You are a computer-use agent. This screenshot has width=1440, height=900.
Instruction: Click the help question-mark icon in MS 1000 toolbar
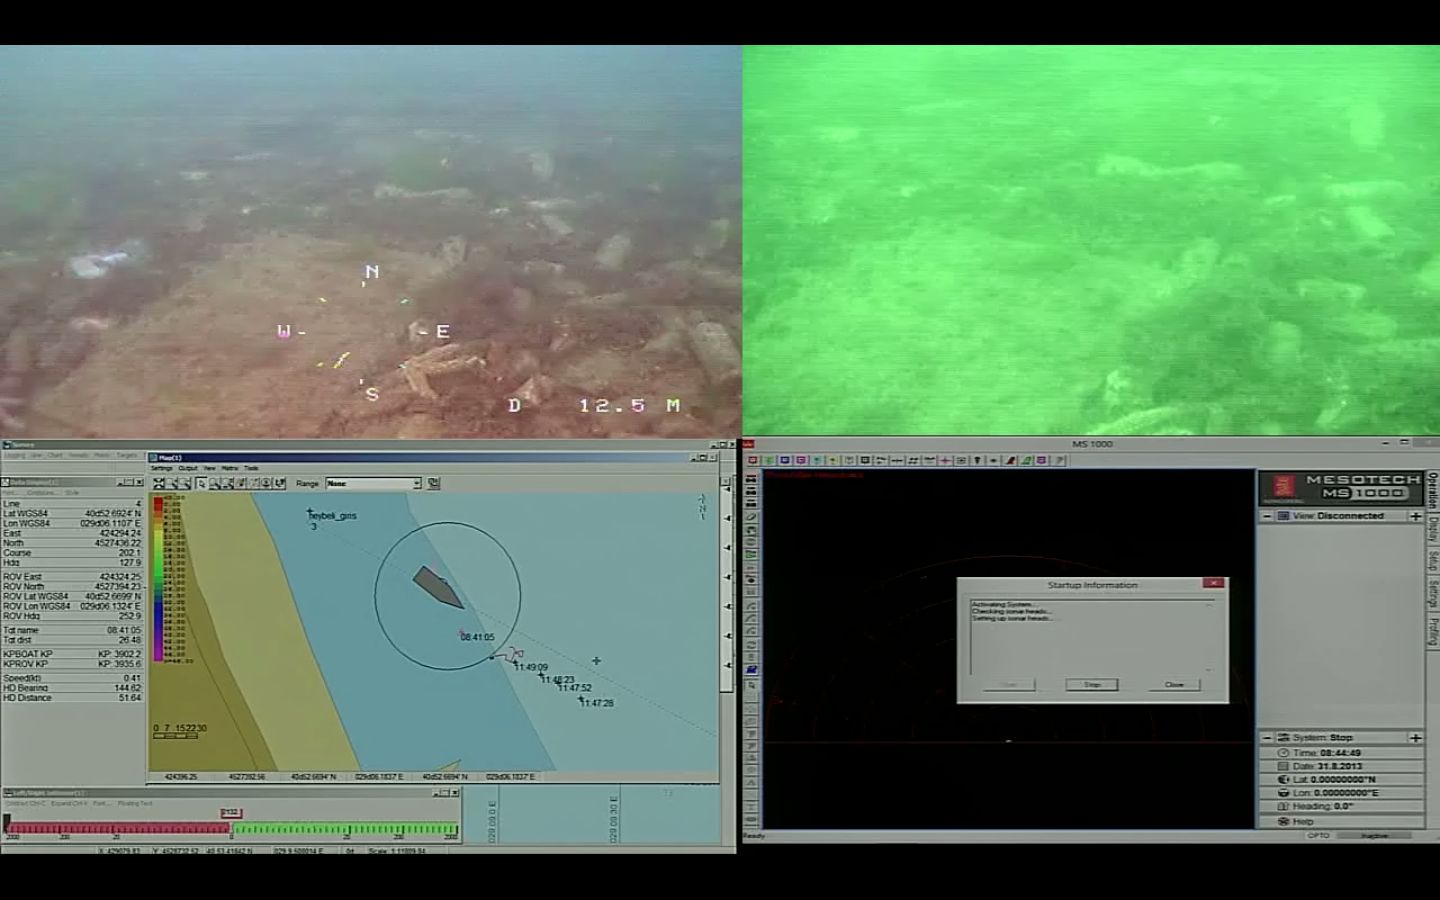coord(1059,461)
